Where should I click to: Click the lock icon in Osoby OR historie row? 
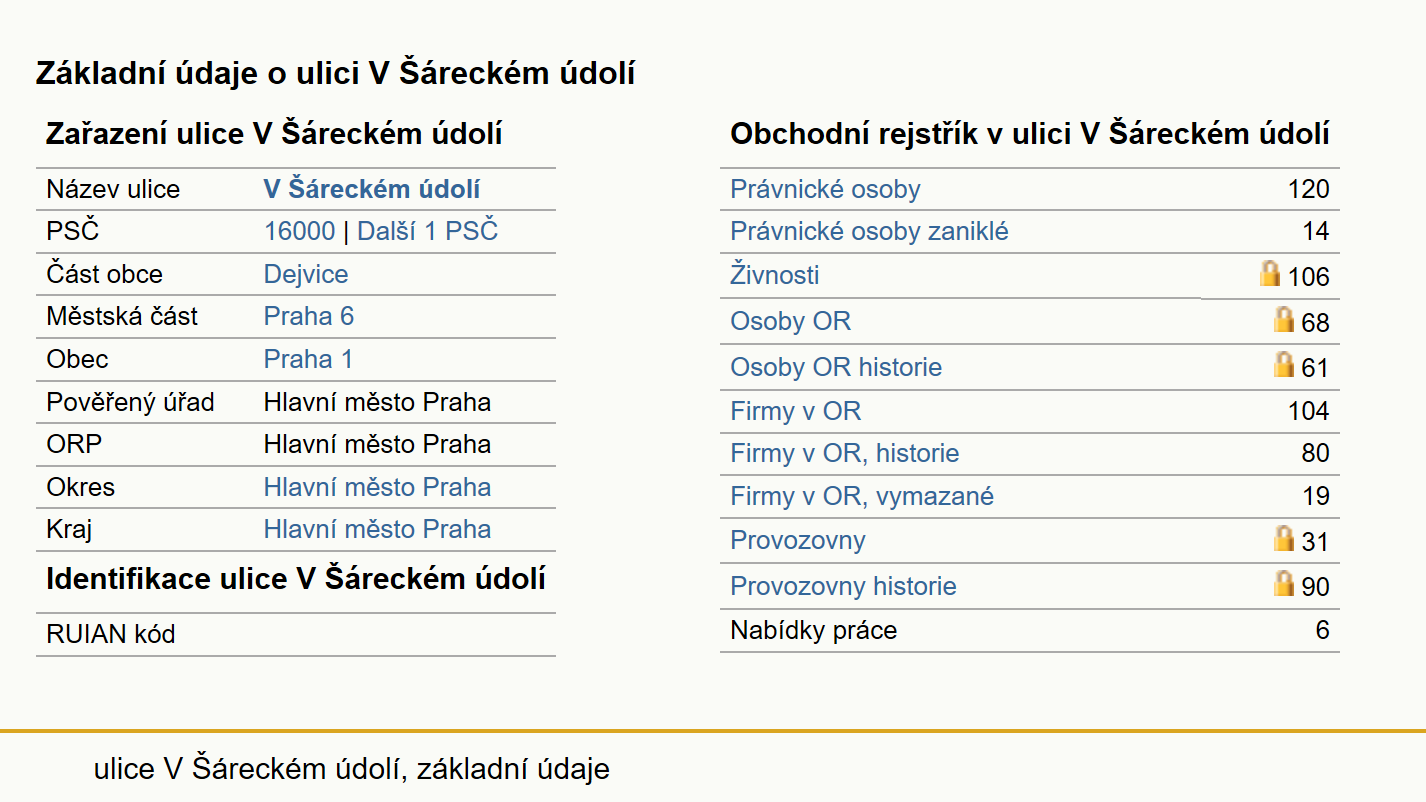click(x=1284, y=364)
